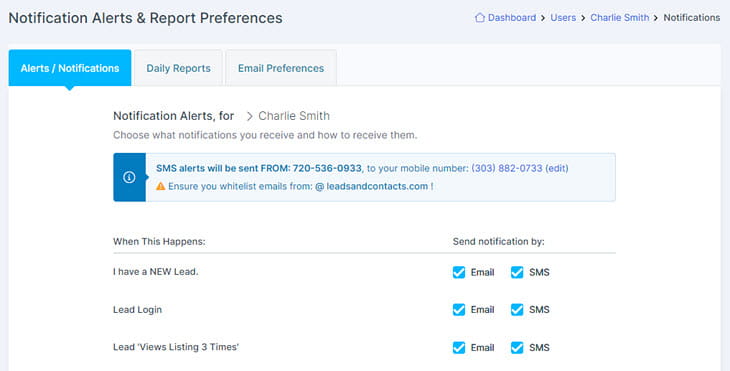
Task: Uncheck Email for 'I have a NEW Lead'
Action: (x=459, y=272)
